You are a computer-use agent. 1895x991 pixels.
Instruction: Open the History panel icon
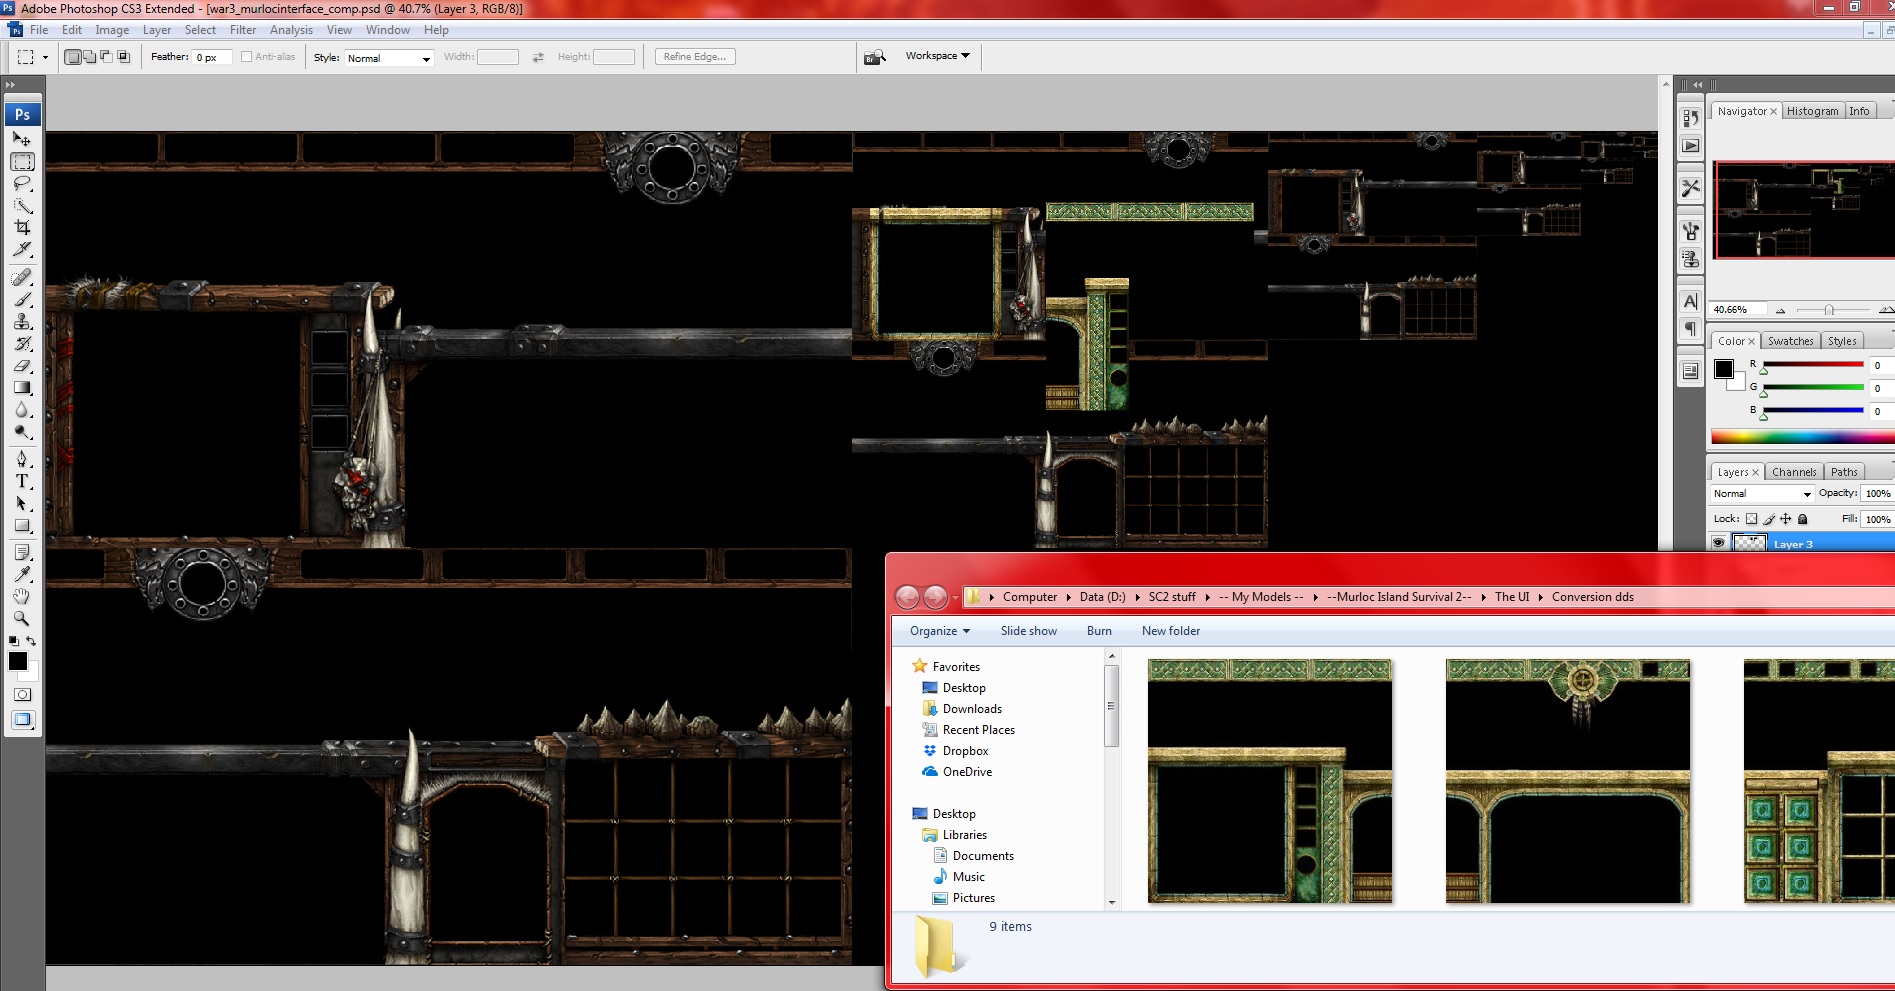point(1690,118)
